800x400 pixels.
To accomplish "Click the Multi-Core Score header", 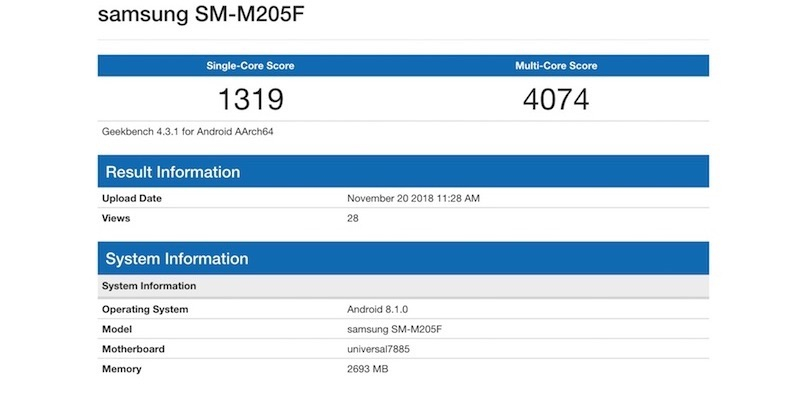I will [x=556, y=66].
